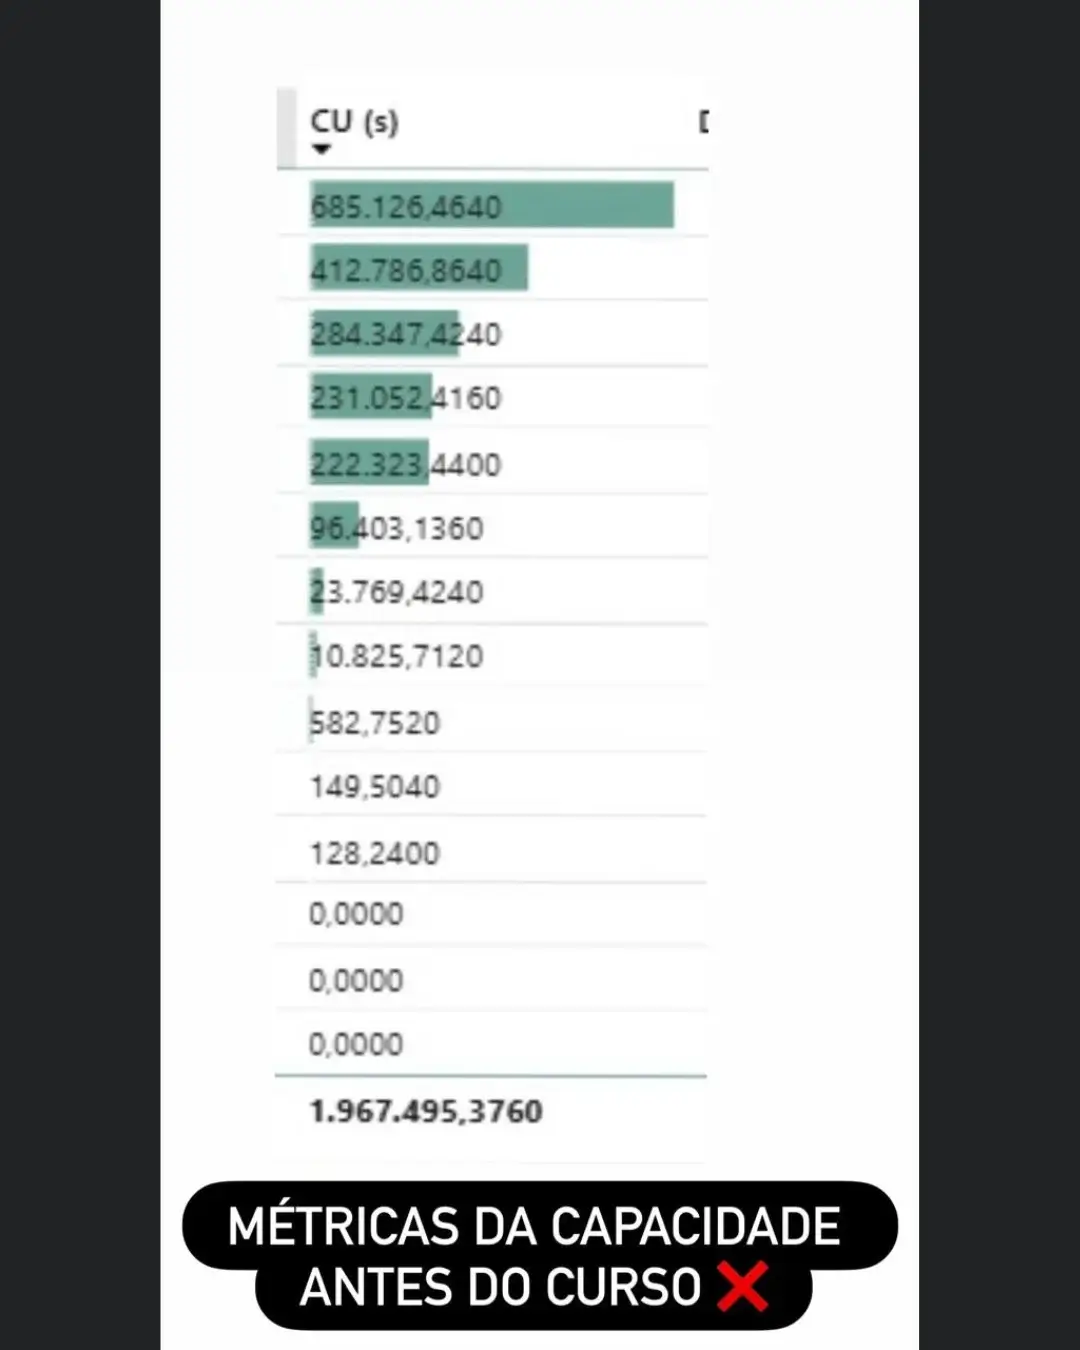The width and height of the screenshot is (1080, 1350).
Task: Select the 412.786,8640 row
Action: (x=418, y=270)
